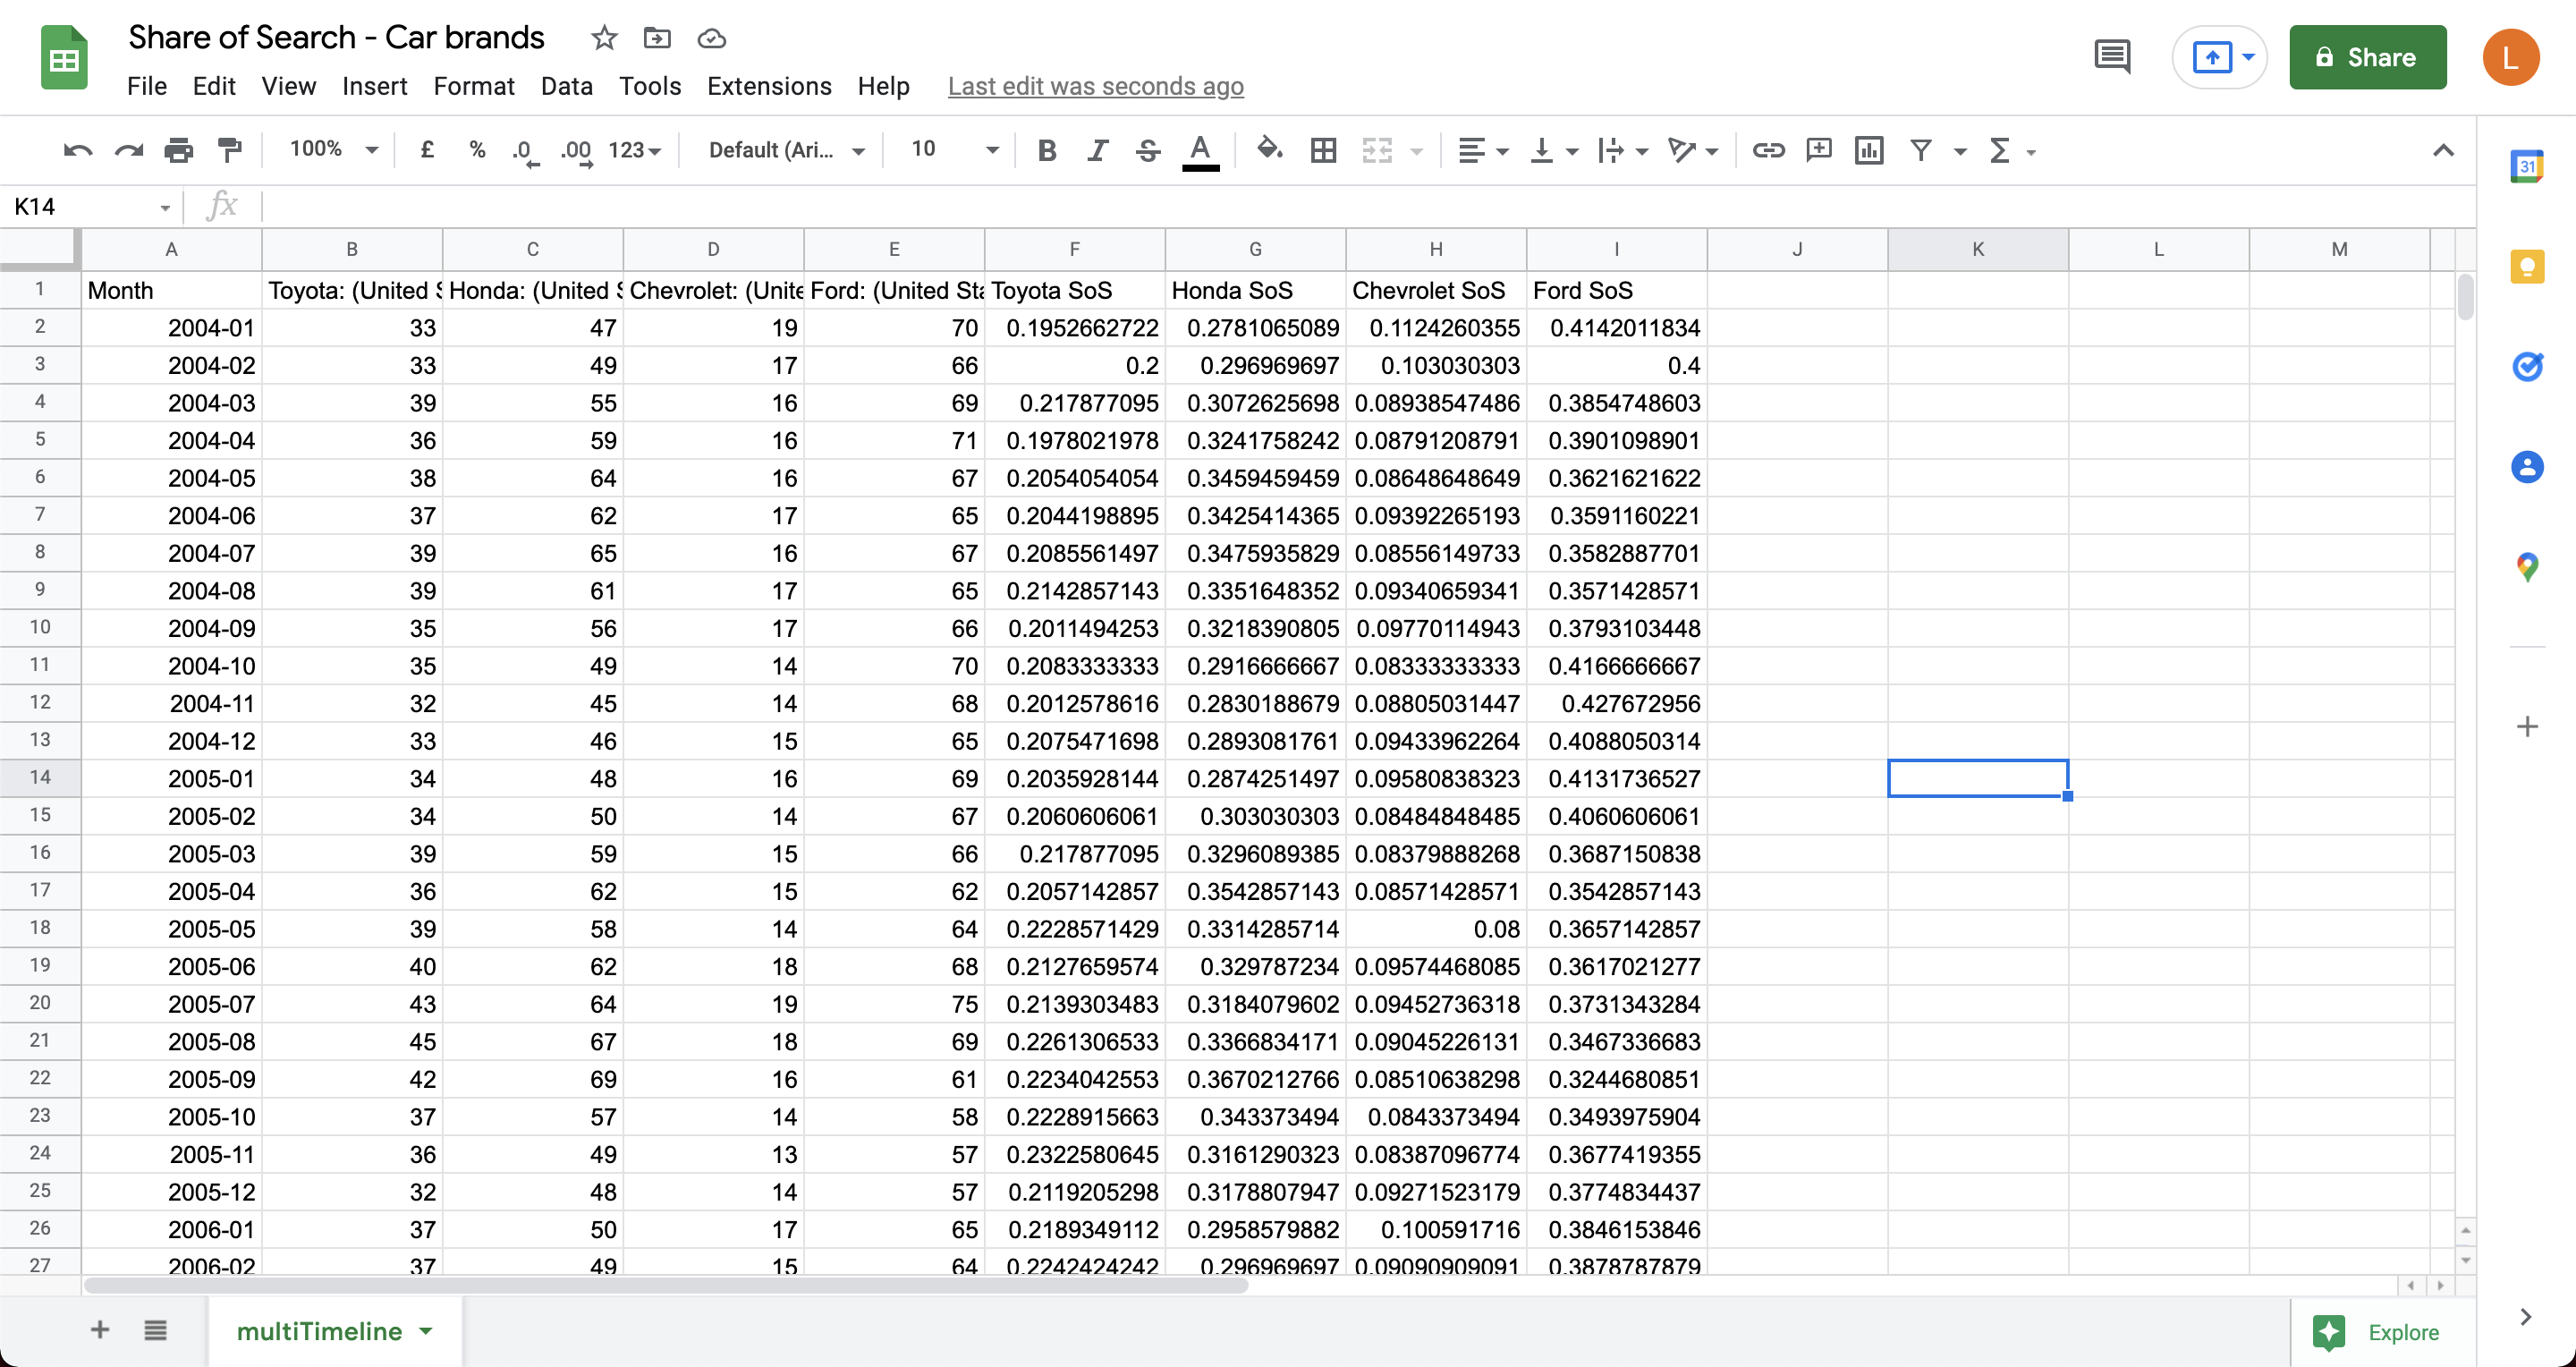This screenshot has height=1367, width=2576.
Task: Open the Help menu
Action: coord(884,86)
